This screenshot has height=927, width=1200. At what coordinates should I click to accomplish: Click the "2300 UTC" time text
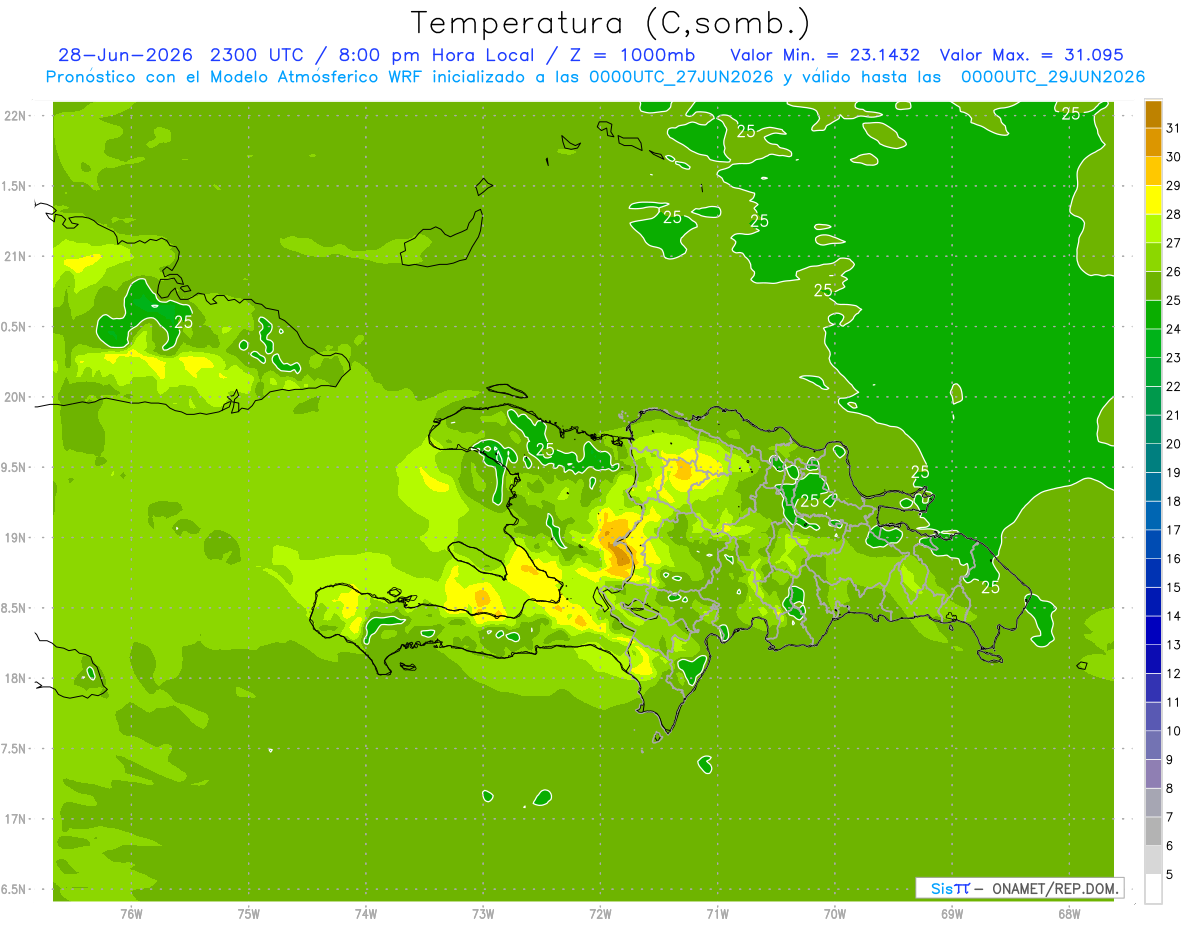[258, 55]
